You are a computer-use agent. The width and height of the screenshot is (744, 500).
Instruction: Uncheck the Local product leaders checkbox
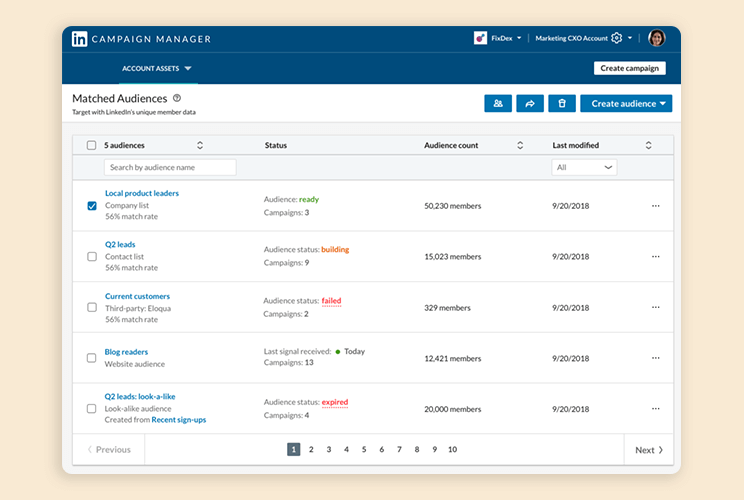pos(92,206)
